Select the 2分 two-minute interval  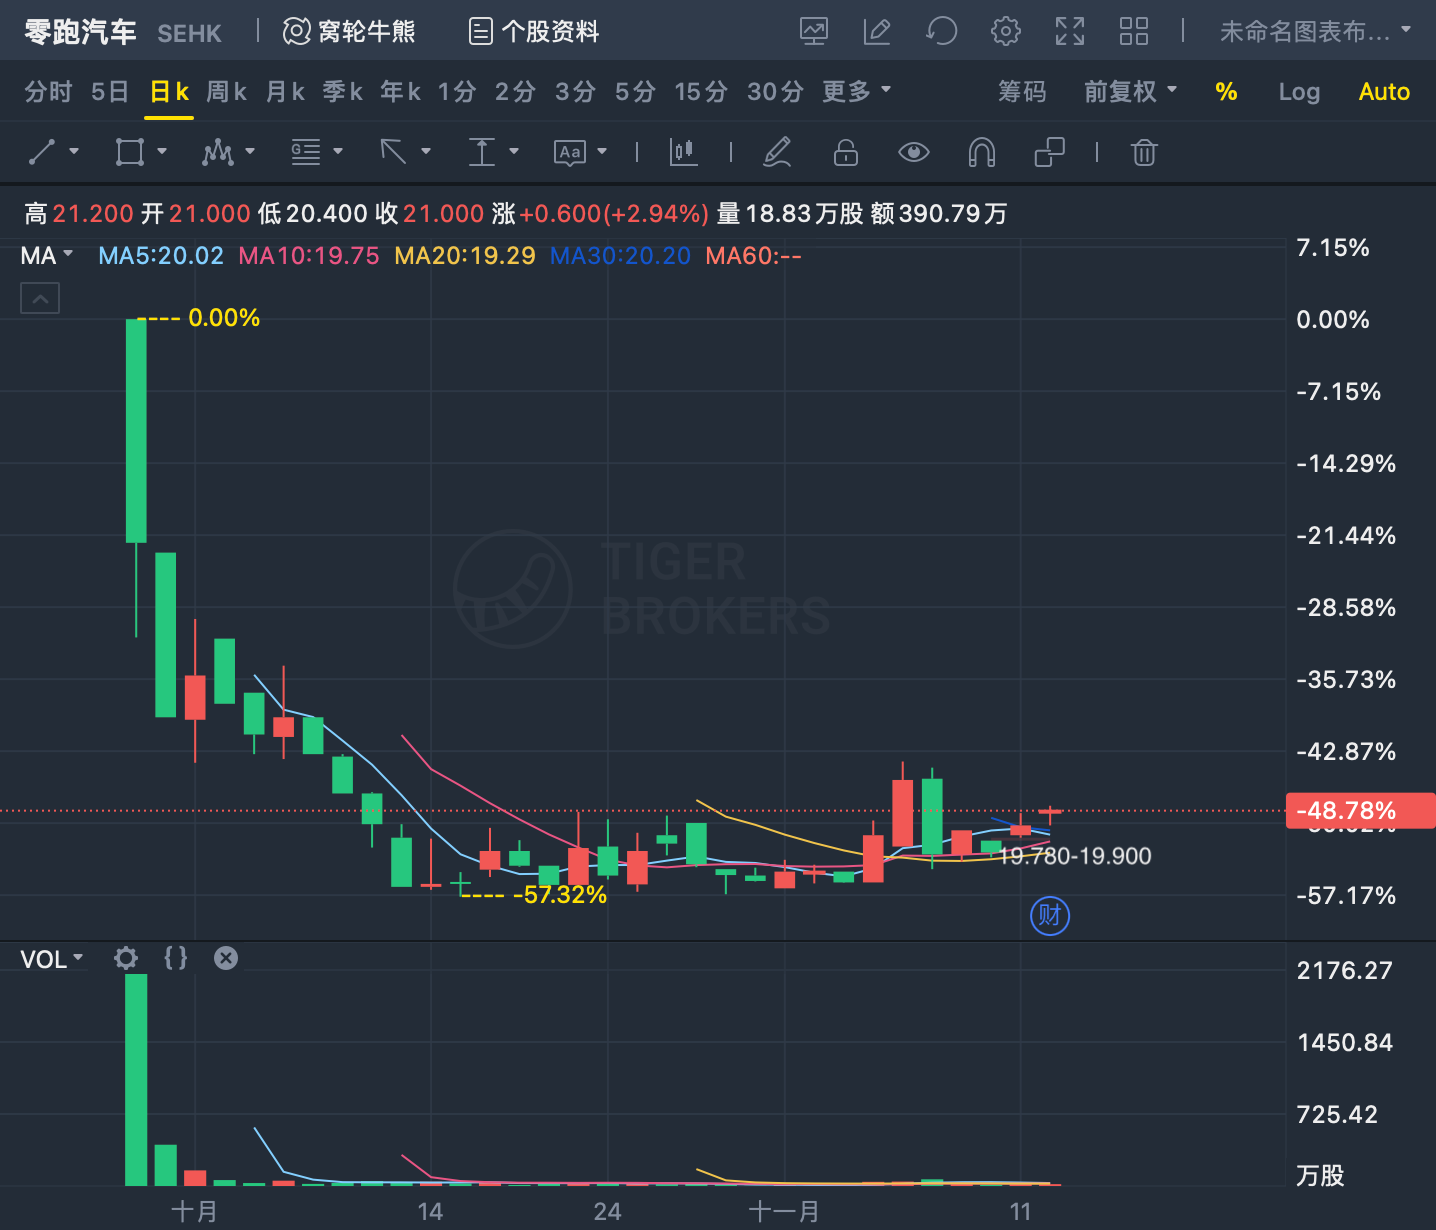[x=515, y=92]
